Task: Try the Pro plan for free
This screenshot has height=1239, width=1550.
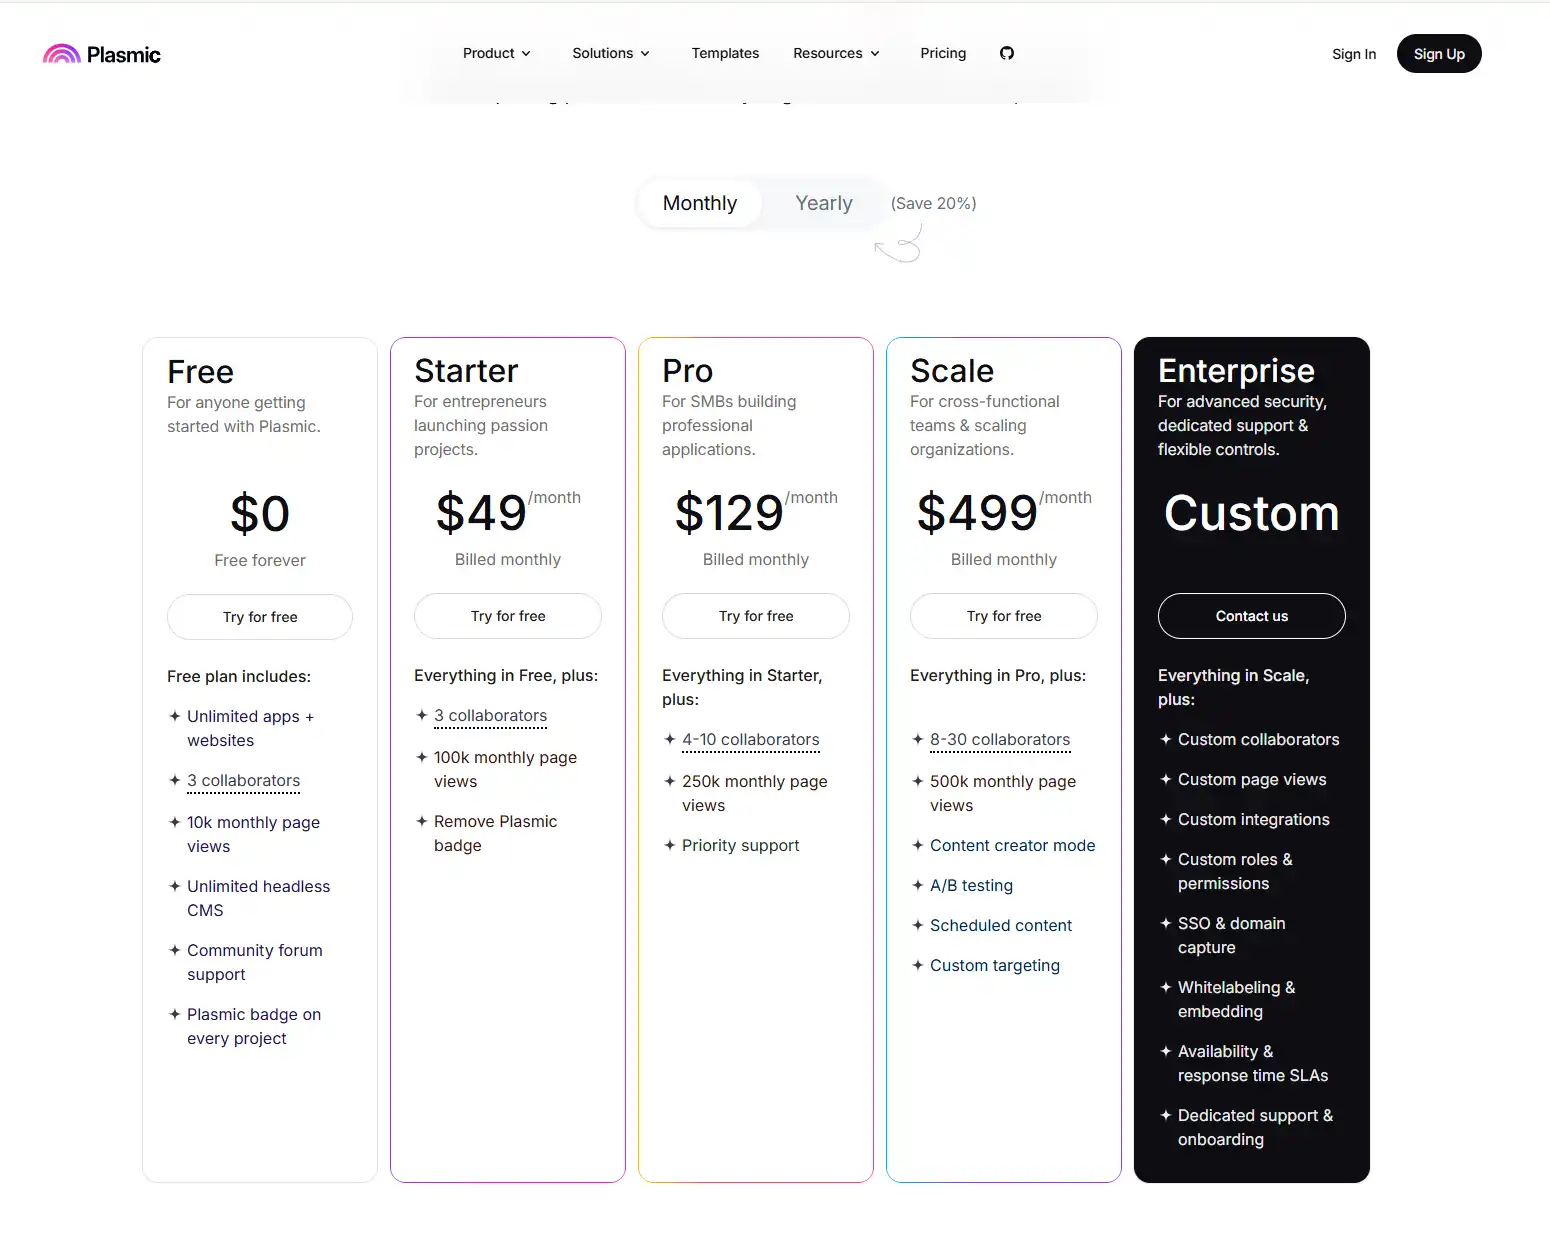Action: point(755,616)
